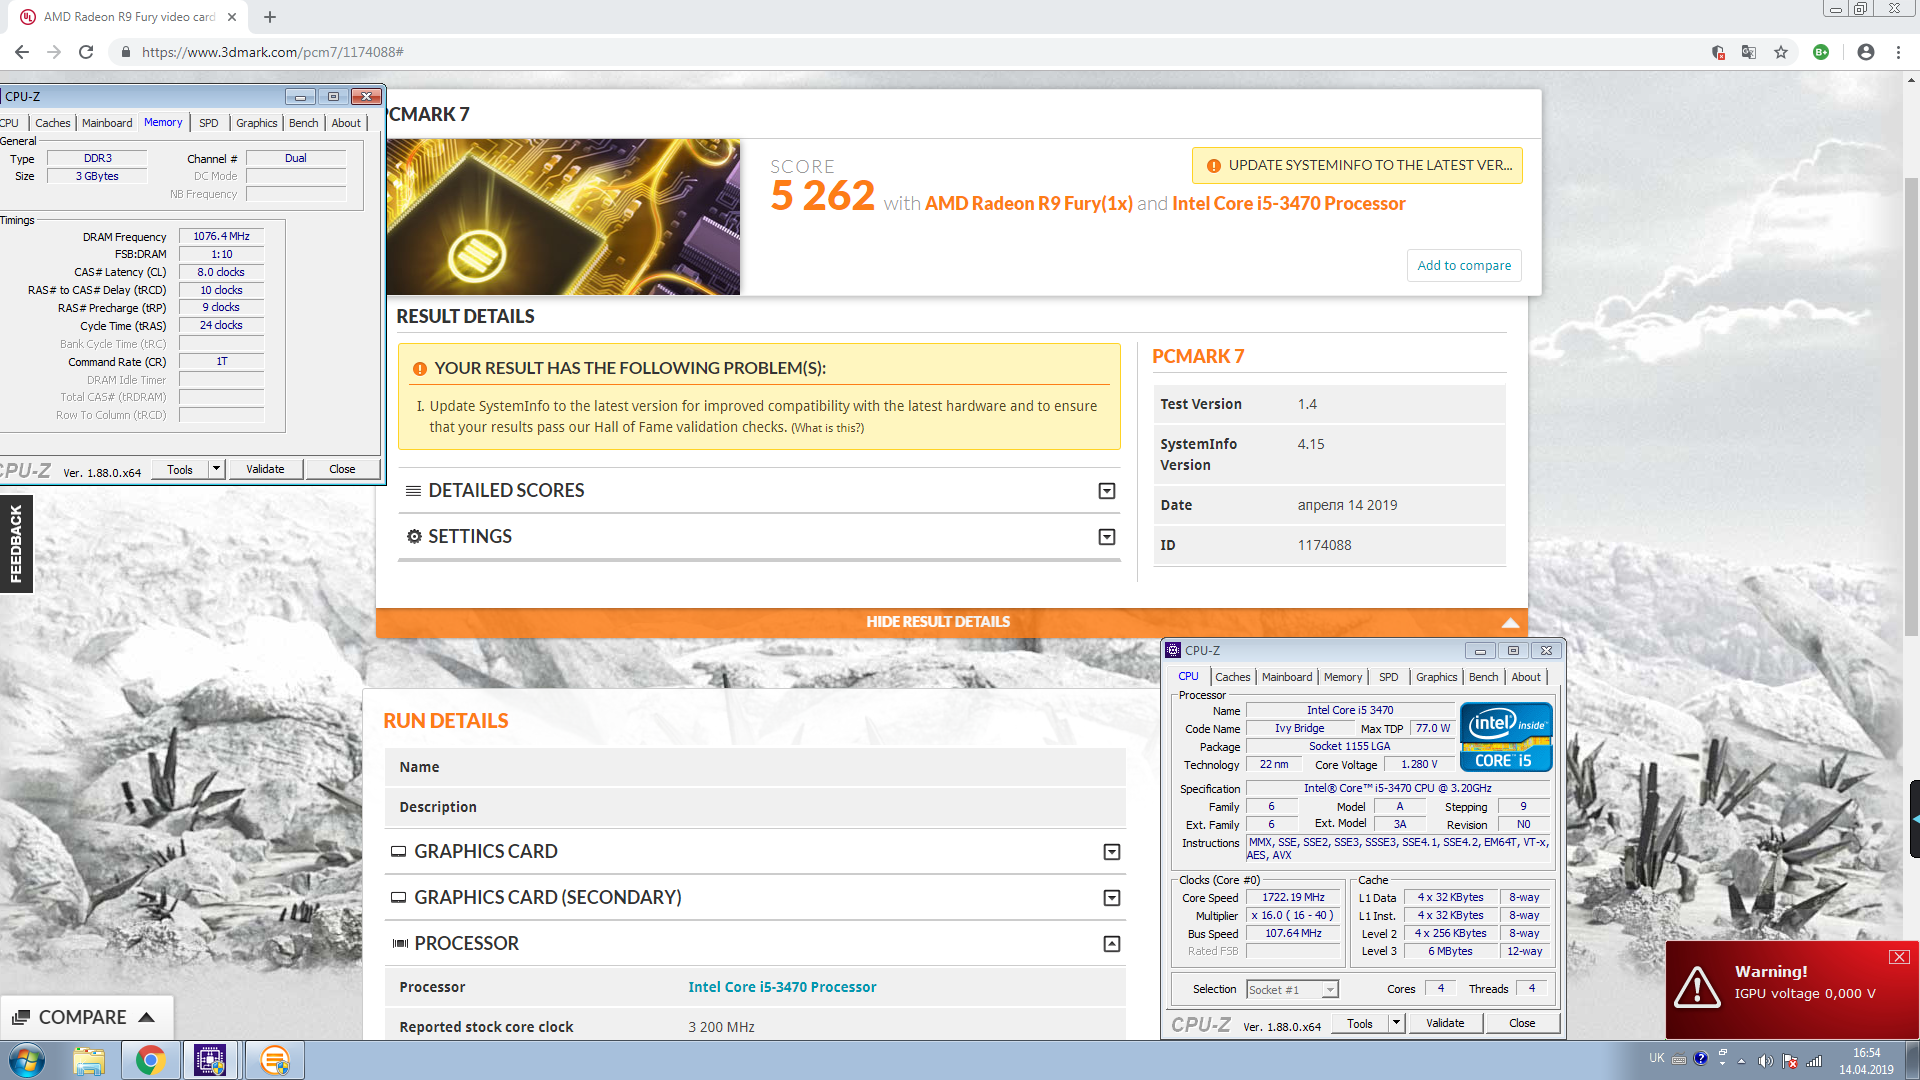
Task: Select SPD tab in memory CPU-Z window
Action: click(208, 123)
